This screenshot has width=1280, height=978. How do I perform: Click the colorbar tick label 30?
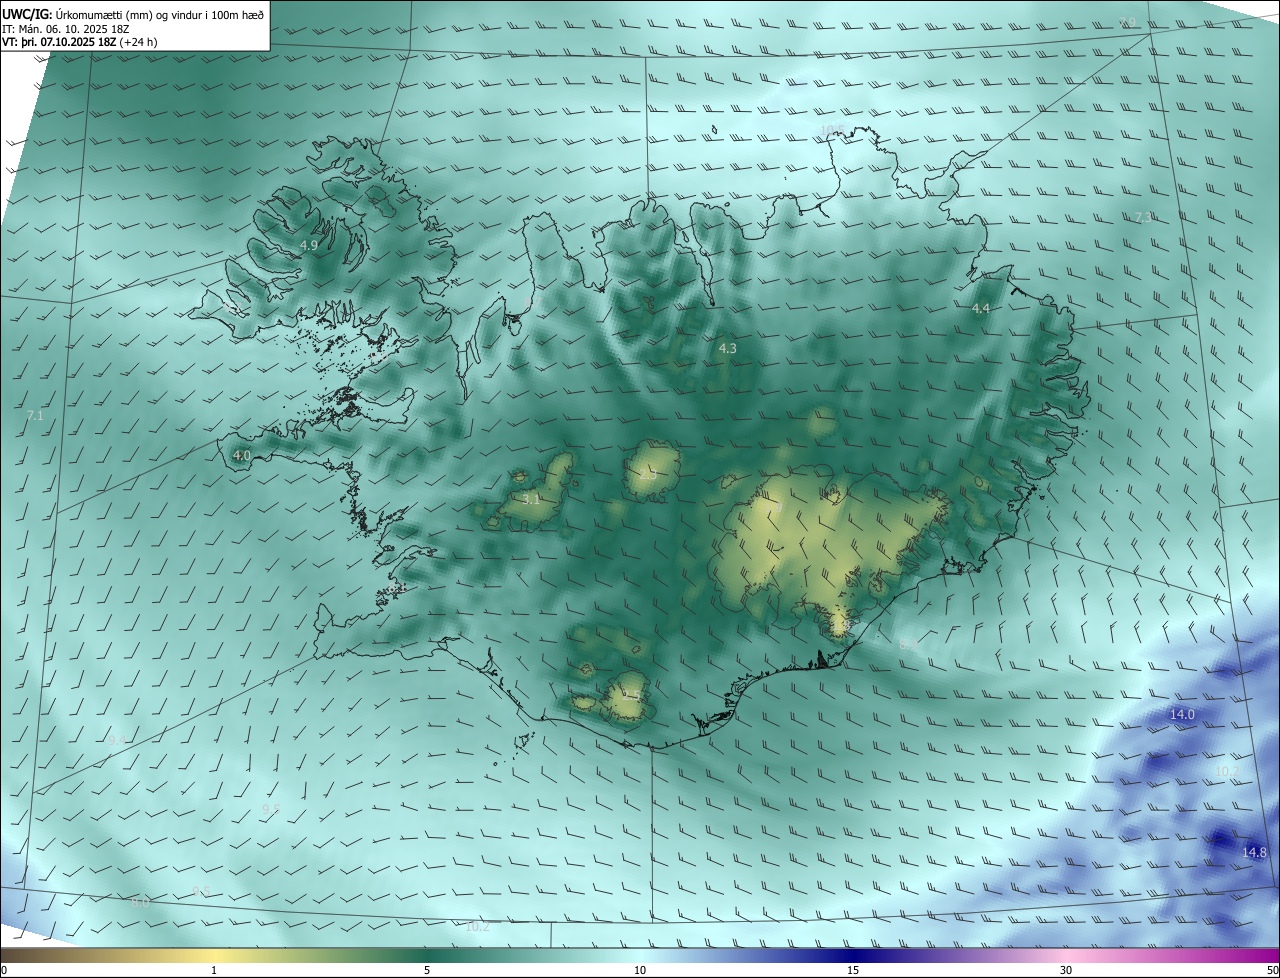click(x=1066, y=970)
